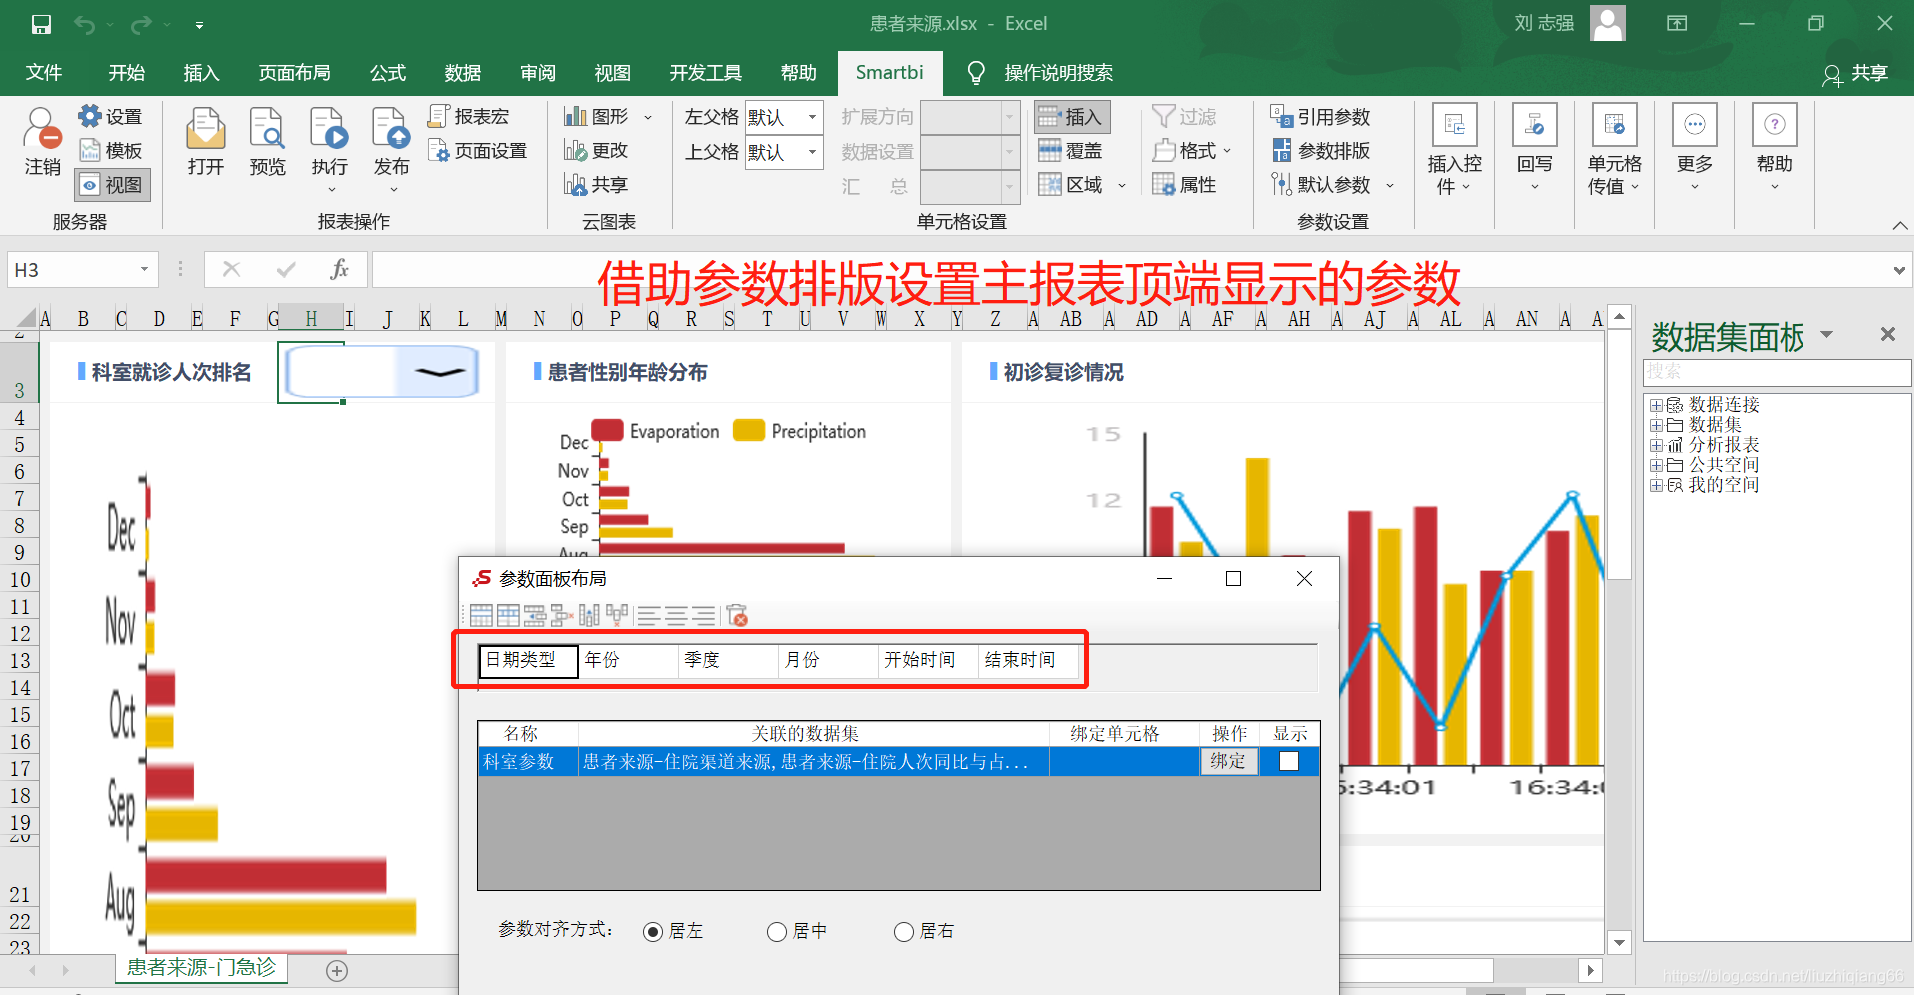Click 共享 in cloud chart group

tap(596, 185)
